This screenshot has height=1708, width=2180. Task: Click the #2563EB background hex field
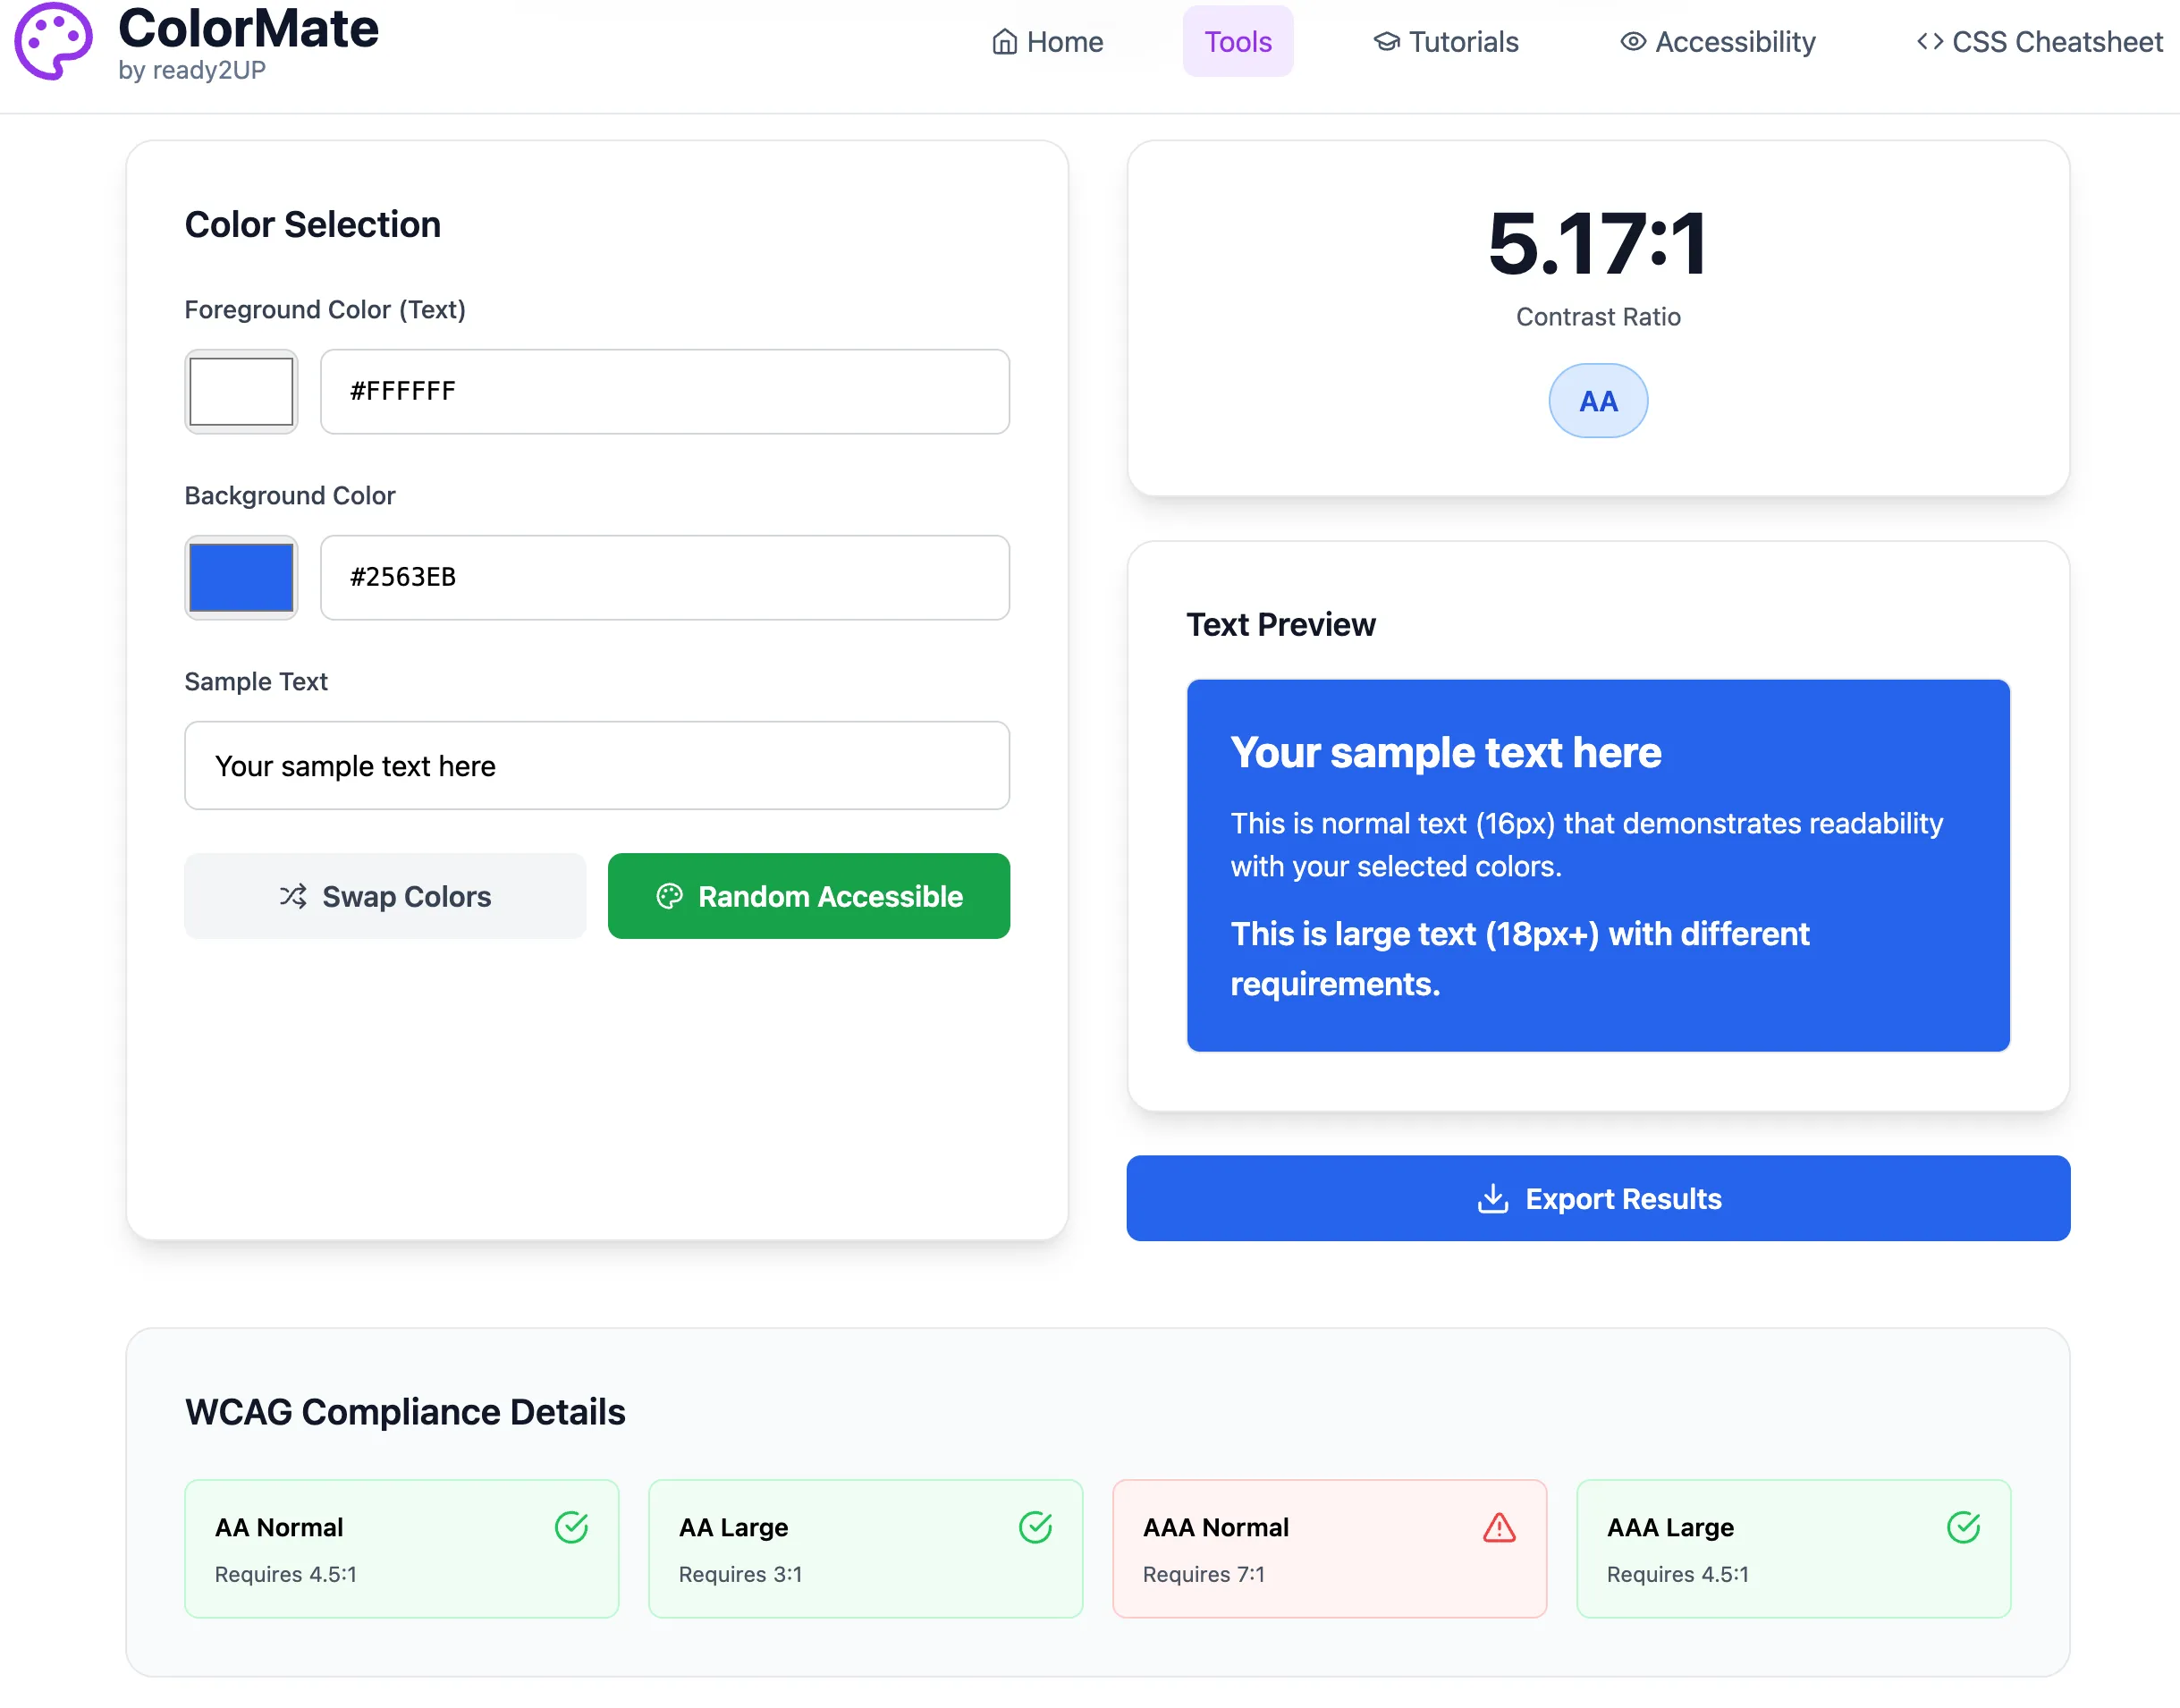click(664, 577)
